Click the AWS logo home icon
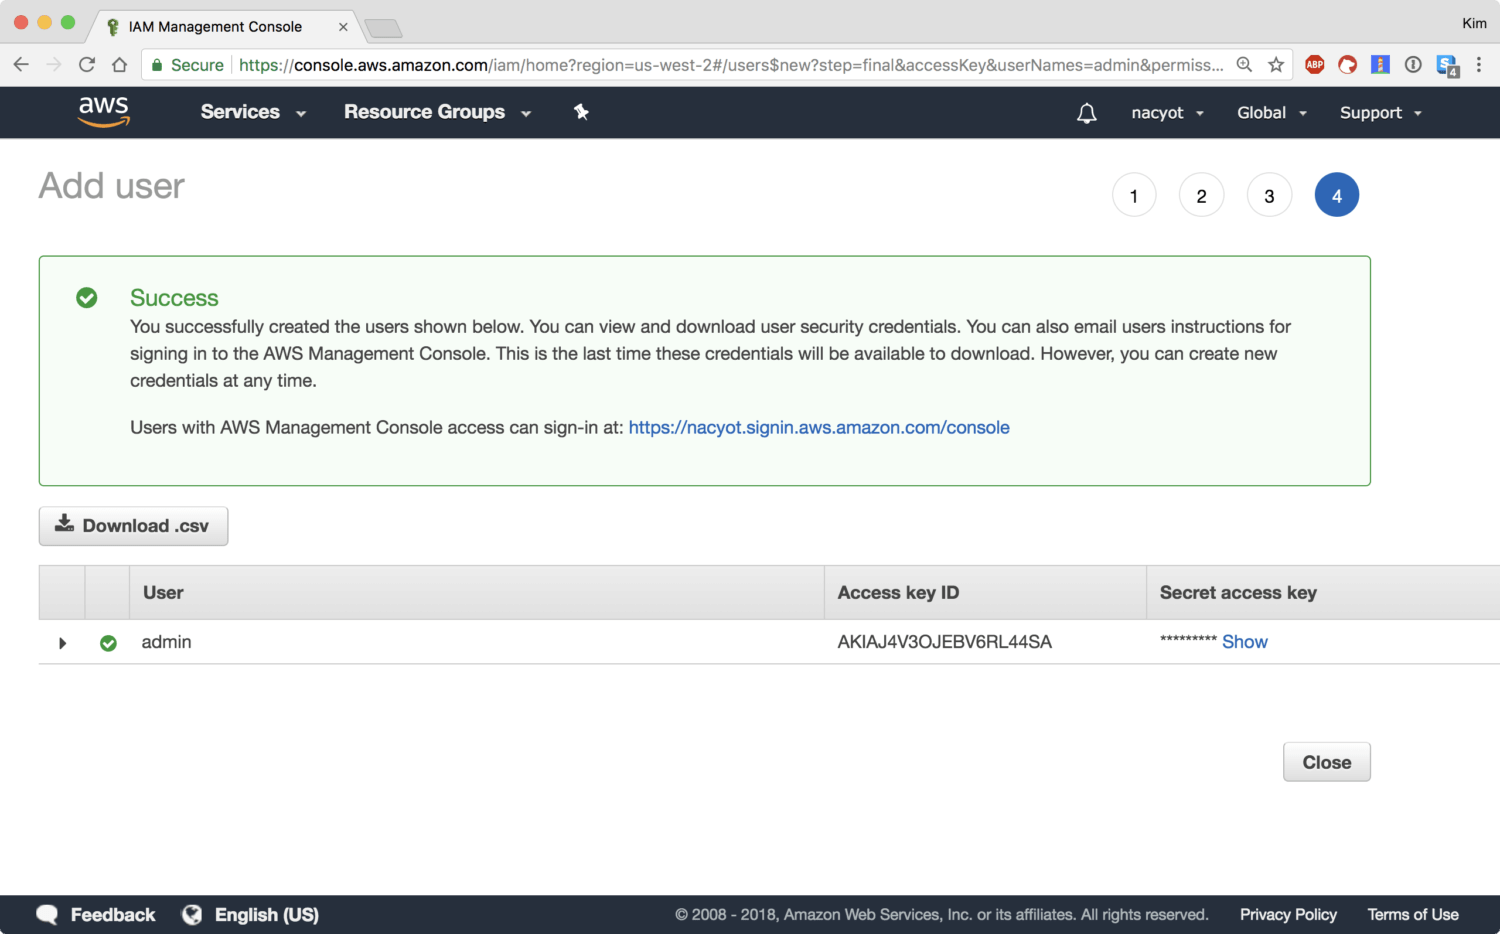Screen dimensions: 1500x934 click(x=104, y=112)
